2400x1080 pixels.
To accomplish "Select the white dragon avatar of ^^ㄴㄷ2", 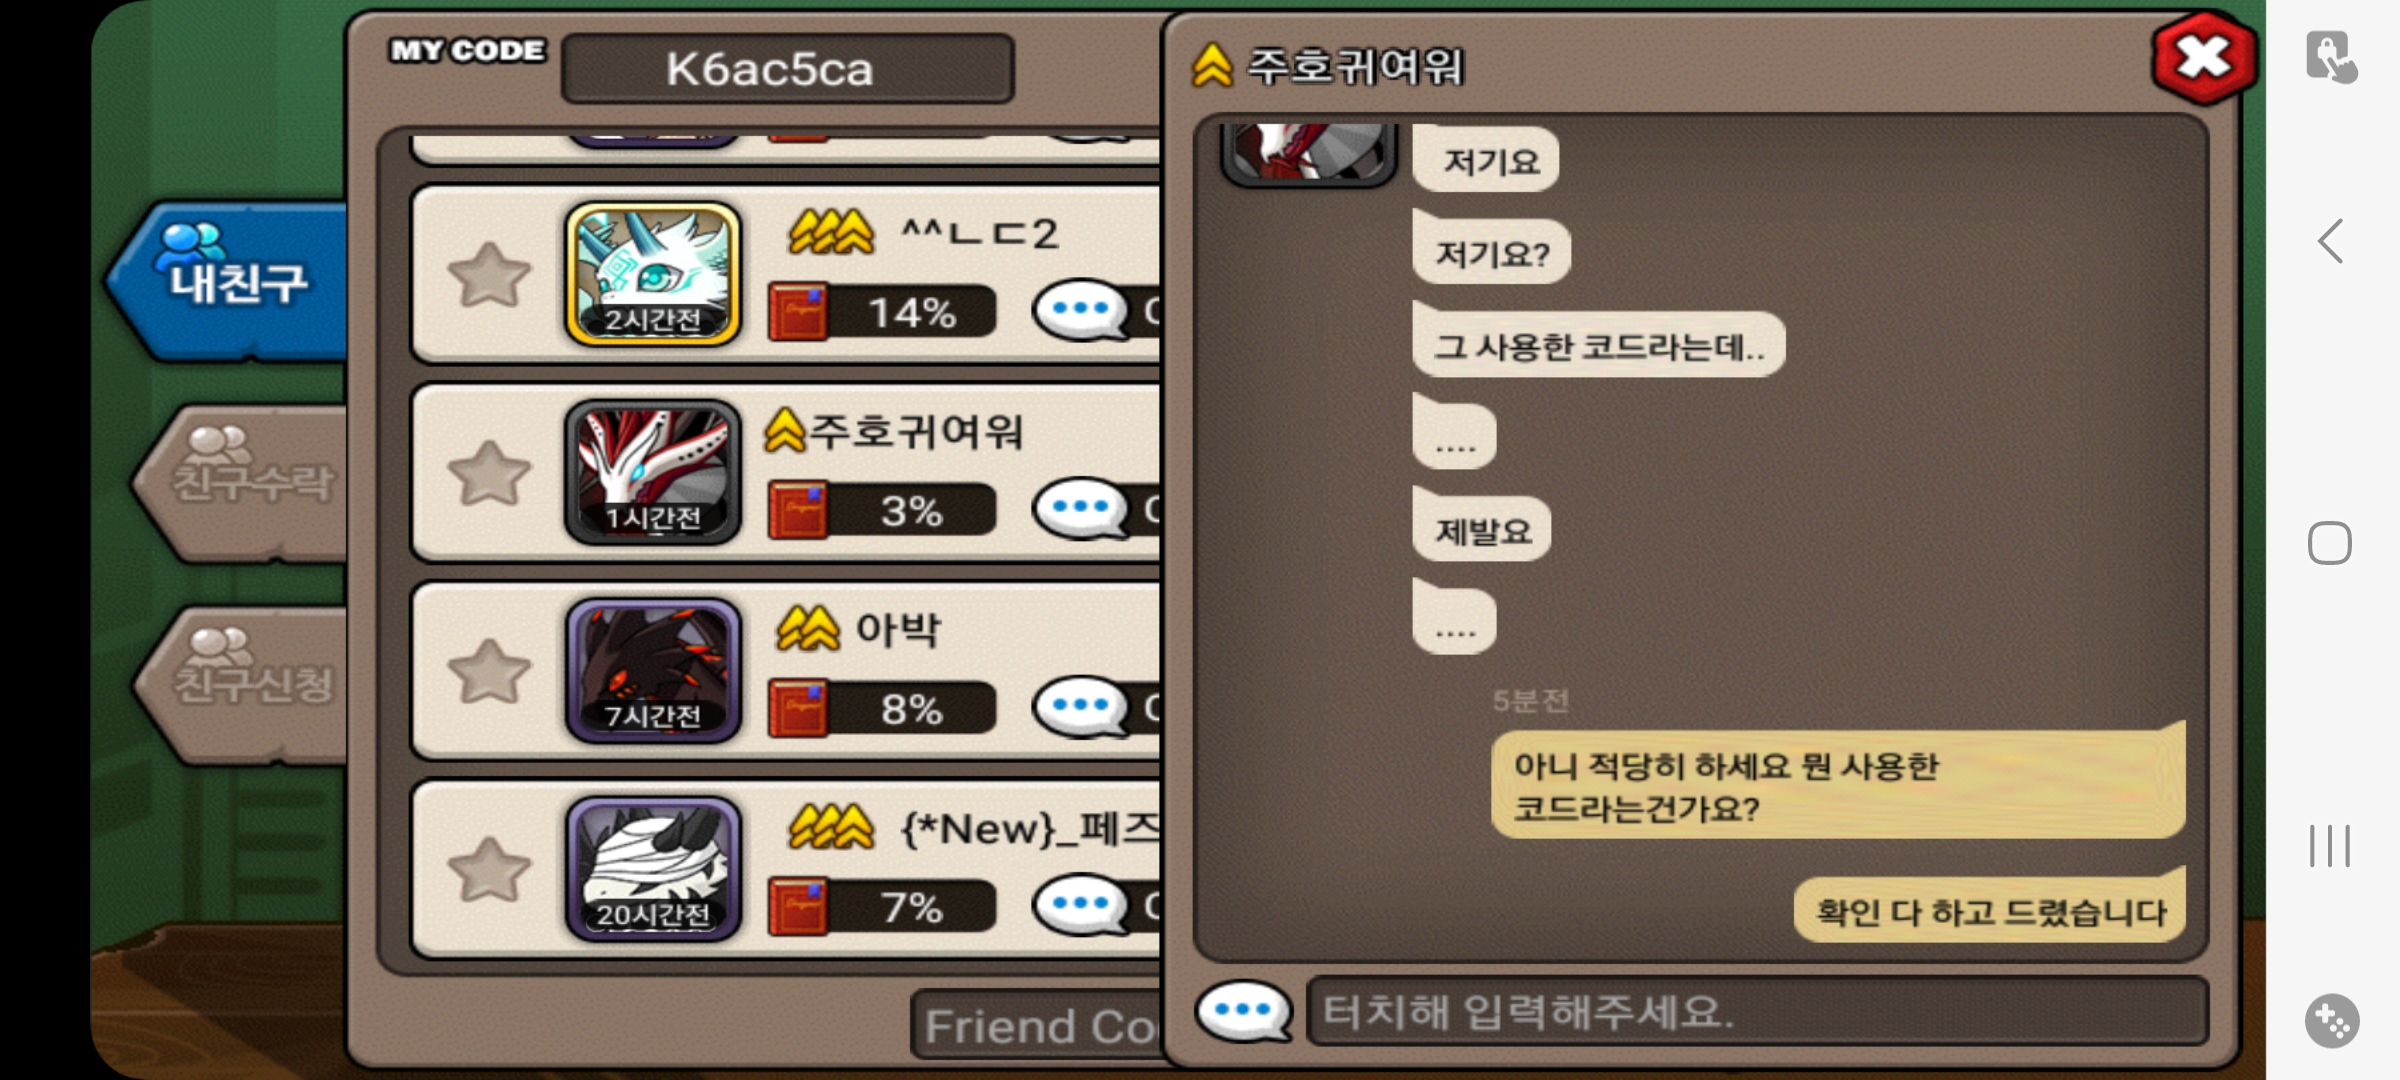I will pos(653,274).
